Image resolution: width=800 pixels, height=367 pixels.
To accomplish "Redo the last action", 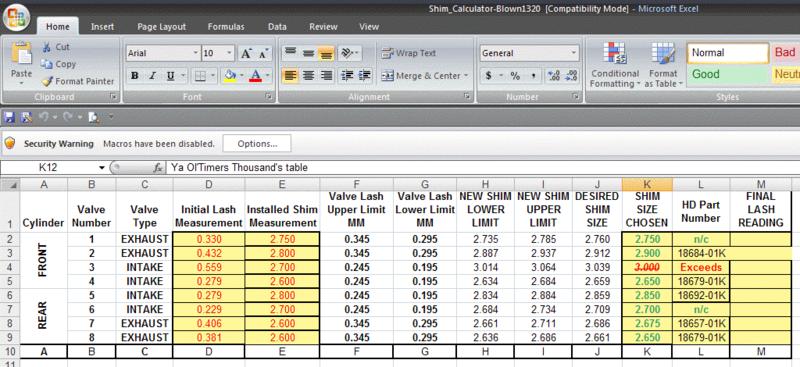I will (x=67, y=117).
